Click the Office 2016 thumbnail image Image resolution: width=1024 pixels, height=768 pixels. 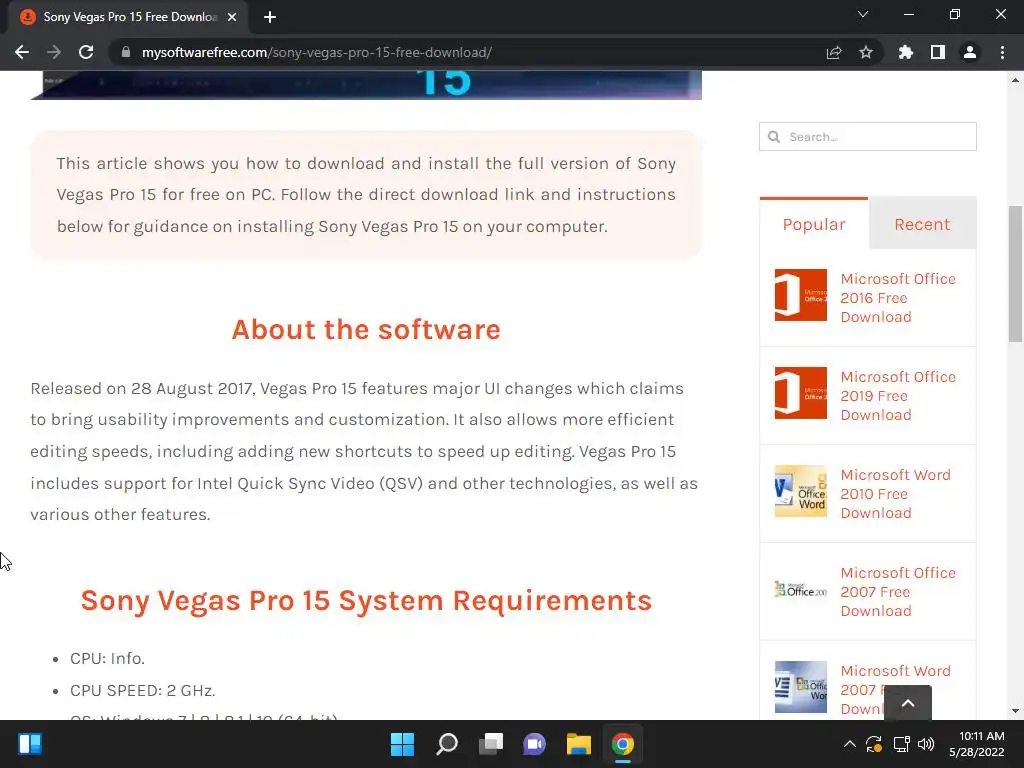[801, 295]
